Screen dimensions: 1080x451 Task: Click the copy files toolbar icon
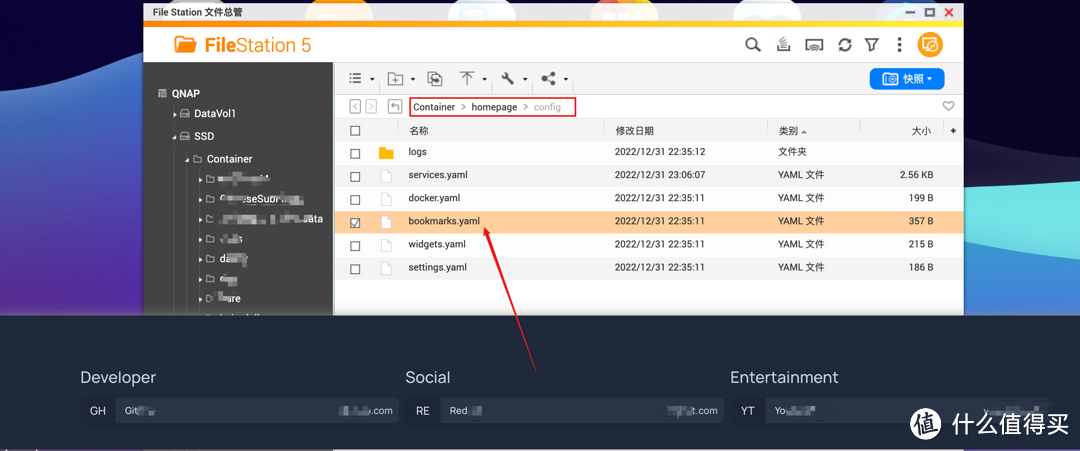pos(435,79)
